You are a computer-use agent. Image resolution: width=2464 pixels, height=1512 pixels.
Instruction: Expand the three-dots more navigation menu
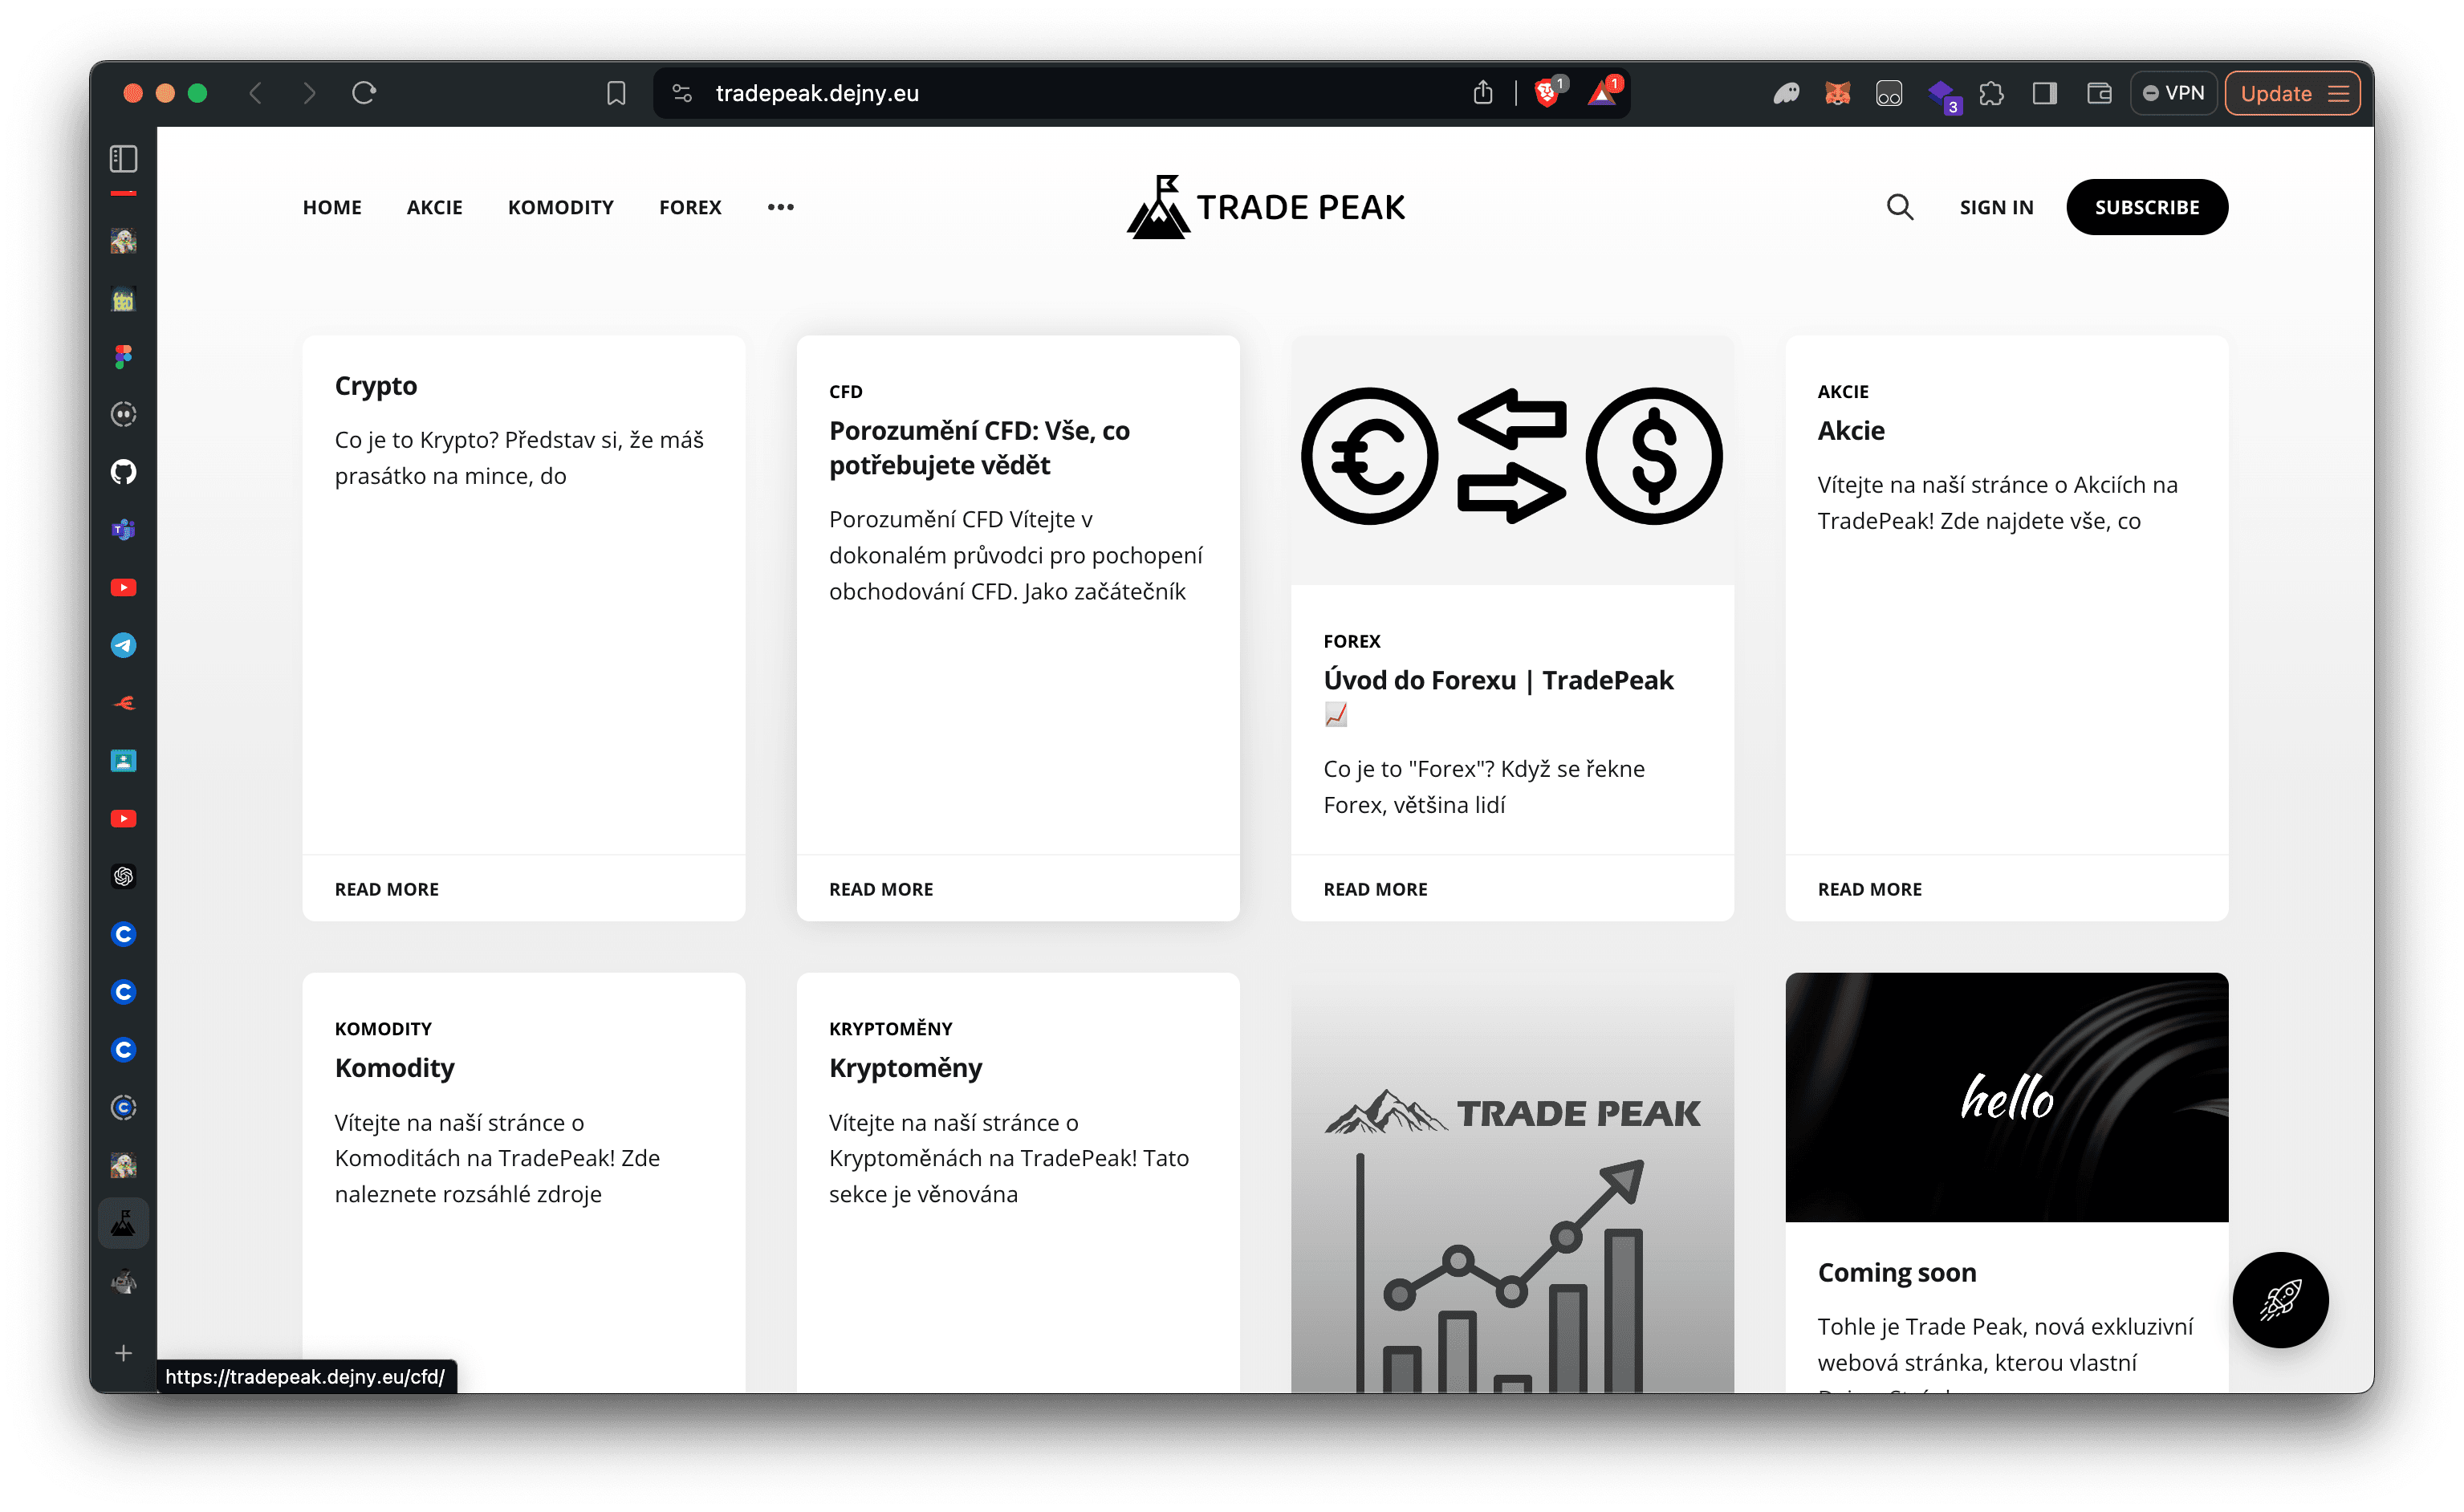780,207
